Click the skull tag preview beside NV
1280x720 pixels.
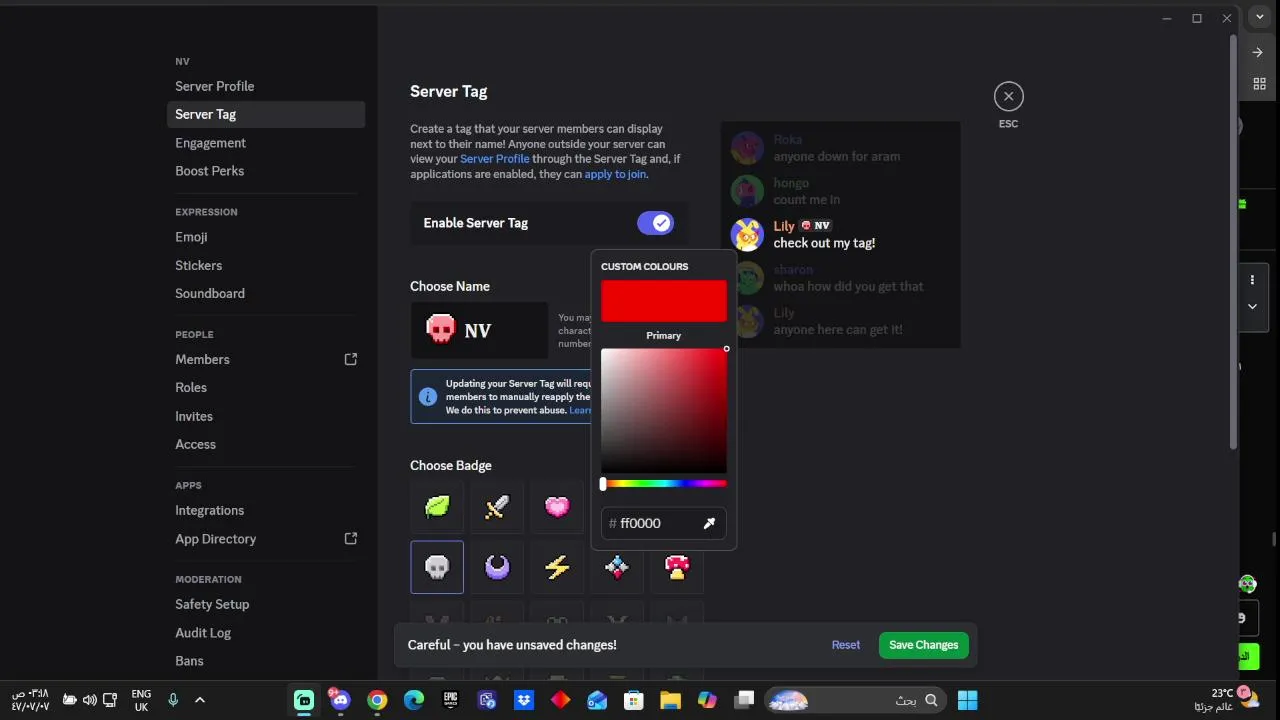coord(440,329)
